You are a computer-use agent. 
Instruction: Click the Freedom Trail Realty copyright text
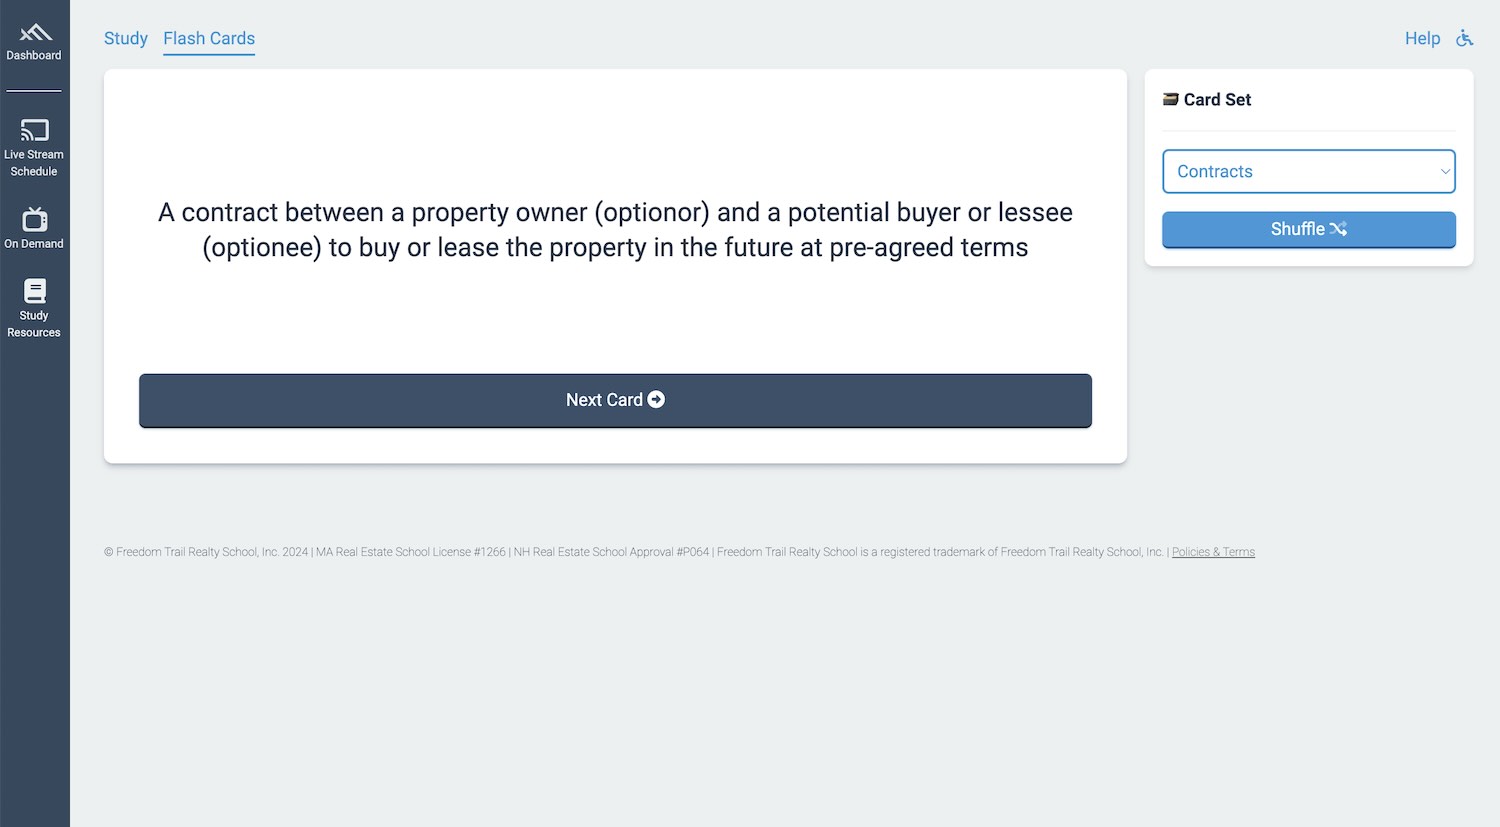[400, 551]
